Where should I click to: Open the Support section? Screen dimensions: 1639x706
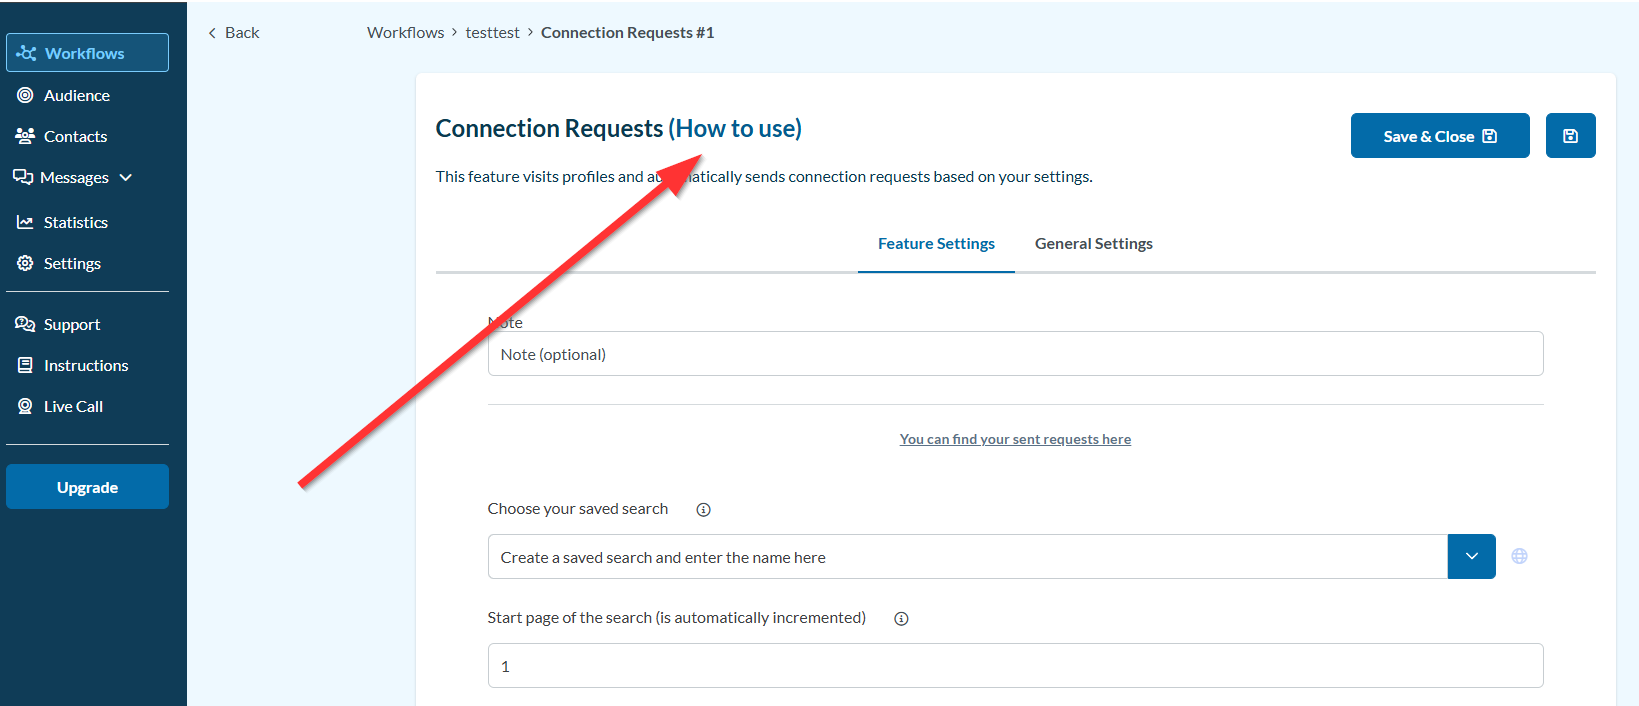click(x=71, y=324)
